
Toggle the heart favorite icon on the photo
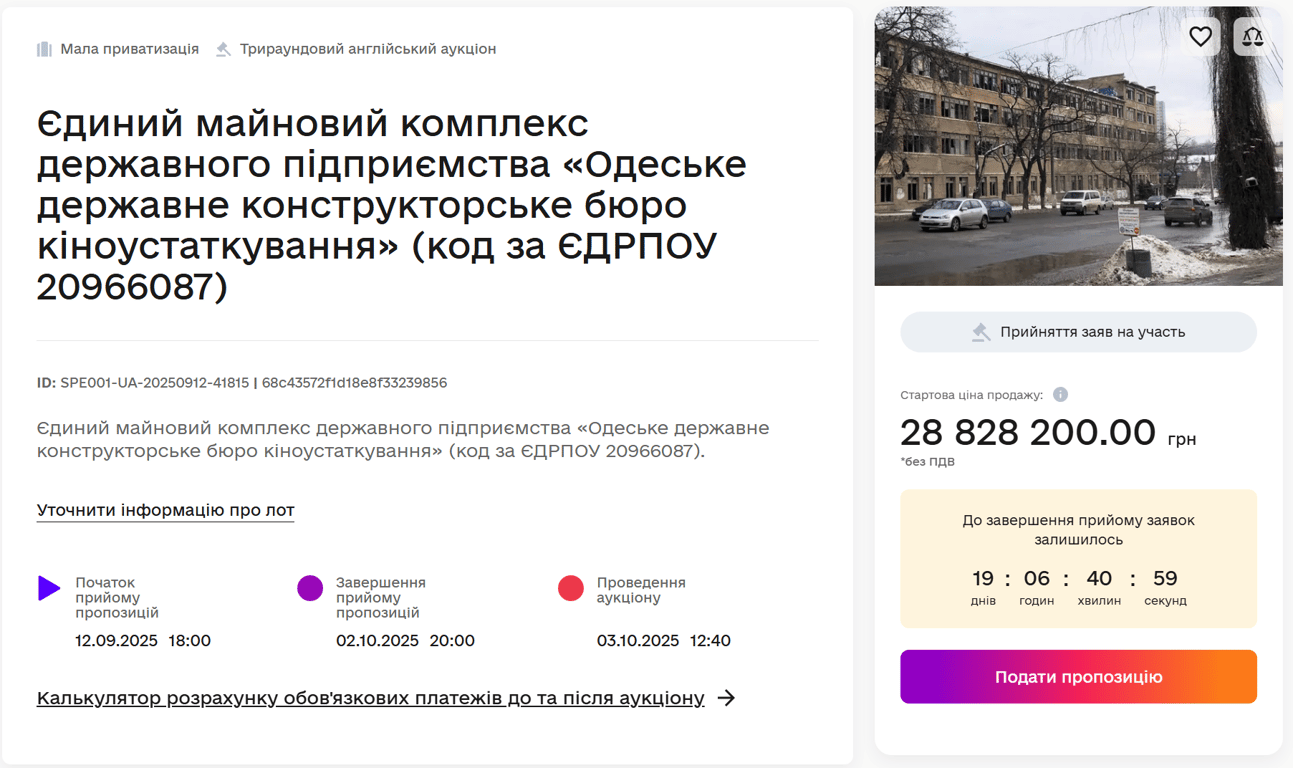(1201, 35)
